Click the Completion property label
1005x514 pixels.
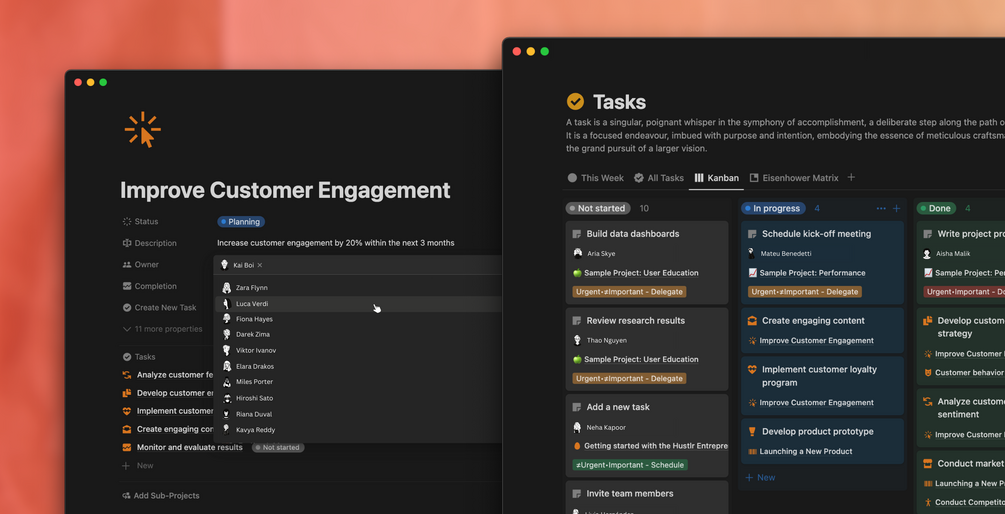coord(149,286)
